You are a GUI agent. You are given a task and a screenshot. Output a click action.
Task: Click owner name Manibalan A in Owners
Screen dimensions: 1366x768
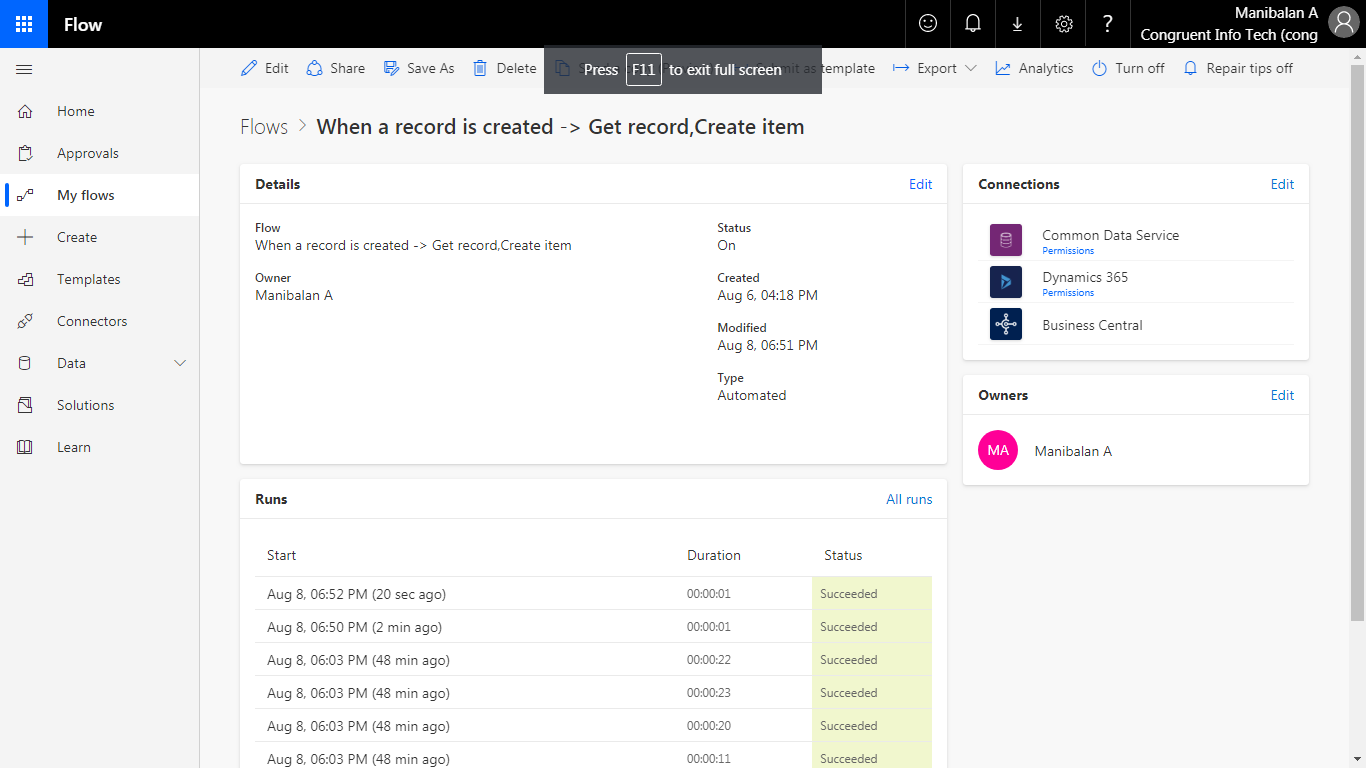(1073, 451)
